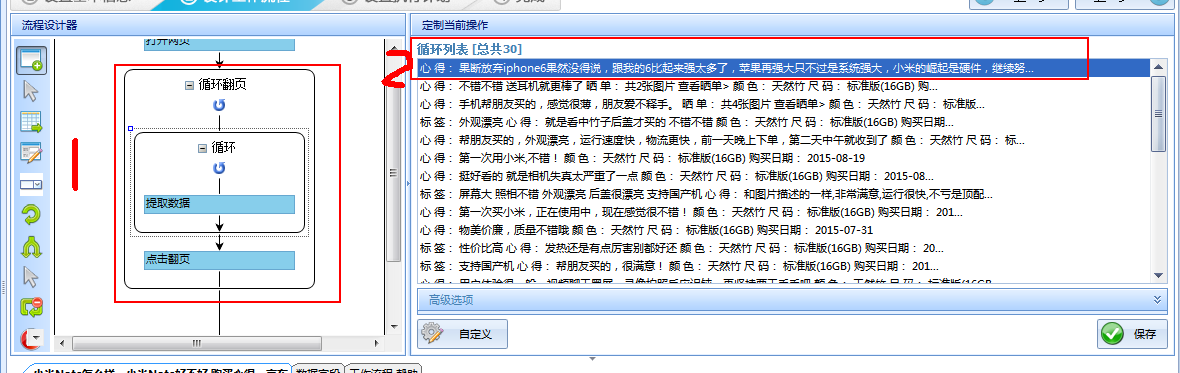Image resolution: width=1180 pixels, height=373 pixels.
Task: Click the flow designer horizontal scrollbar thumb
Action: (x=197, y=343)
